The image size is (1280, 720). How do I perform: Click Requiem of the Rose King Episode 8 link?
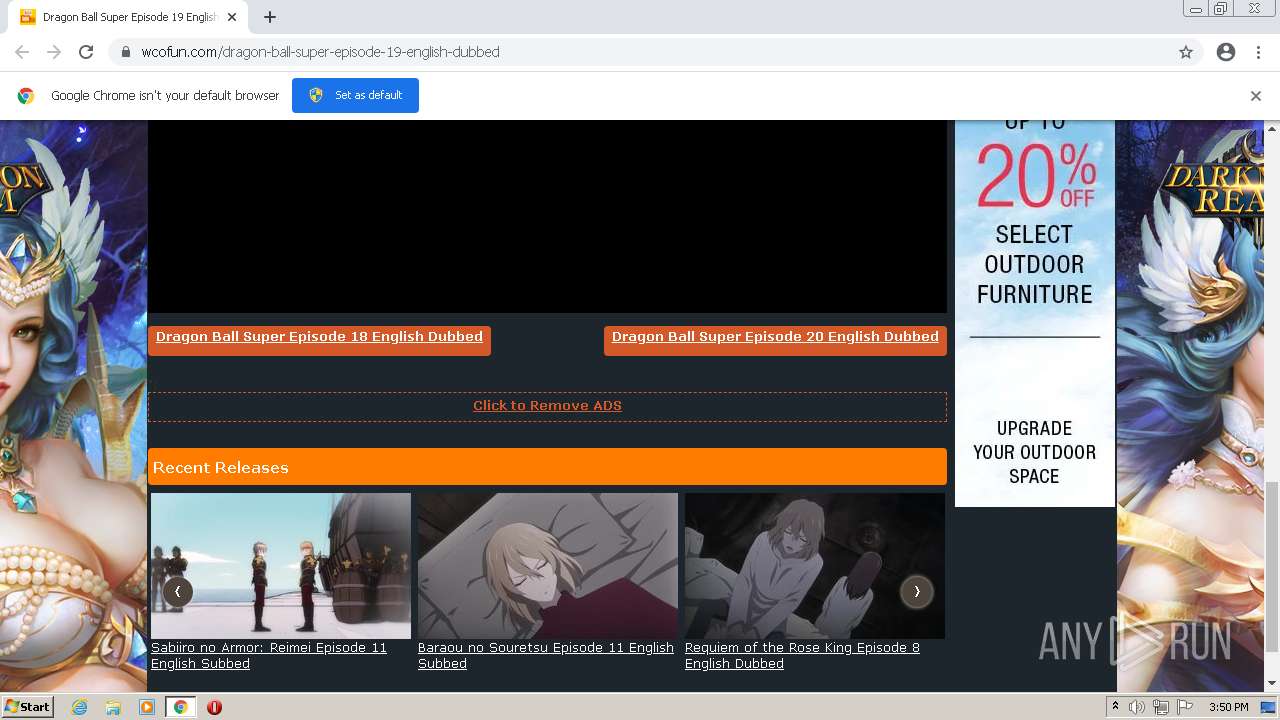802,655
